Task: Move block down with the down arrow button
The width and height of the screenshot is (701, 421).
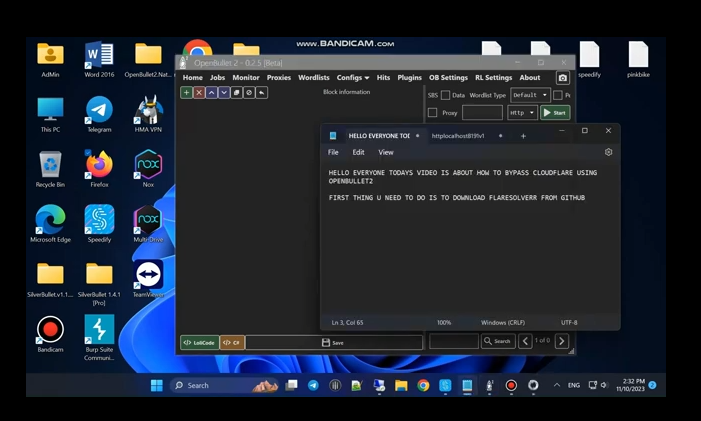Action: [x=224, y=93]
